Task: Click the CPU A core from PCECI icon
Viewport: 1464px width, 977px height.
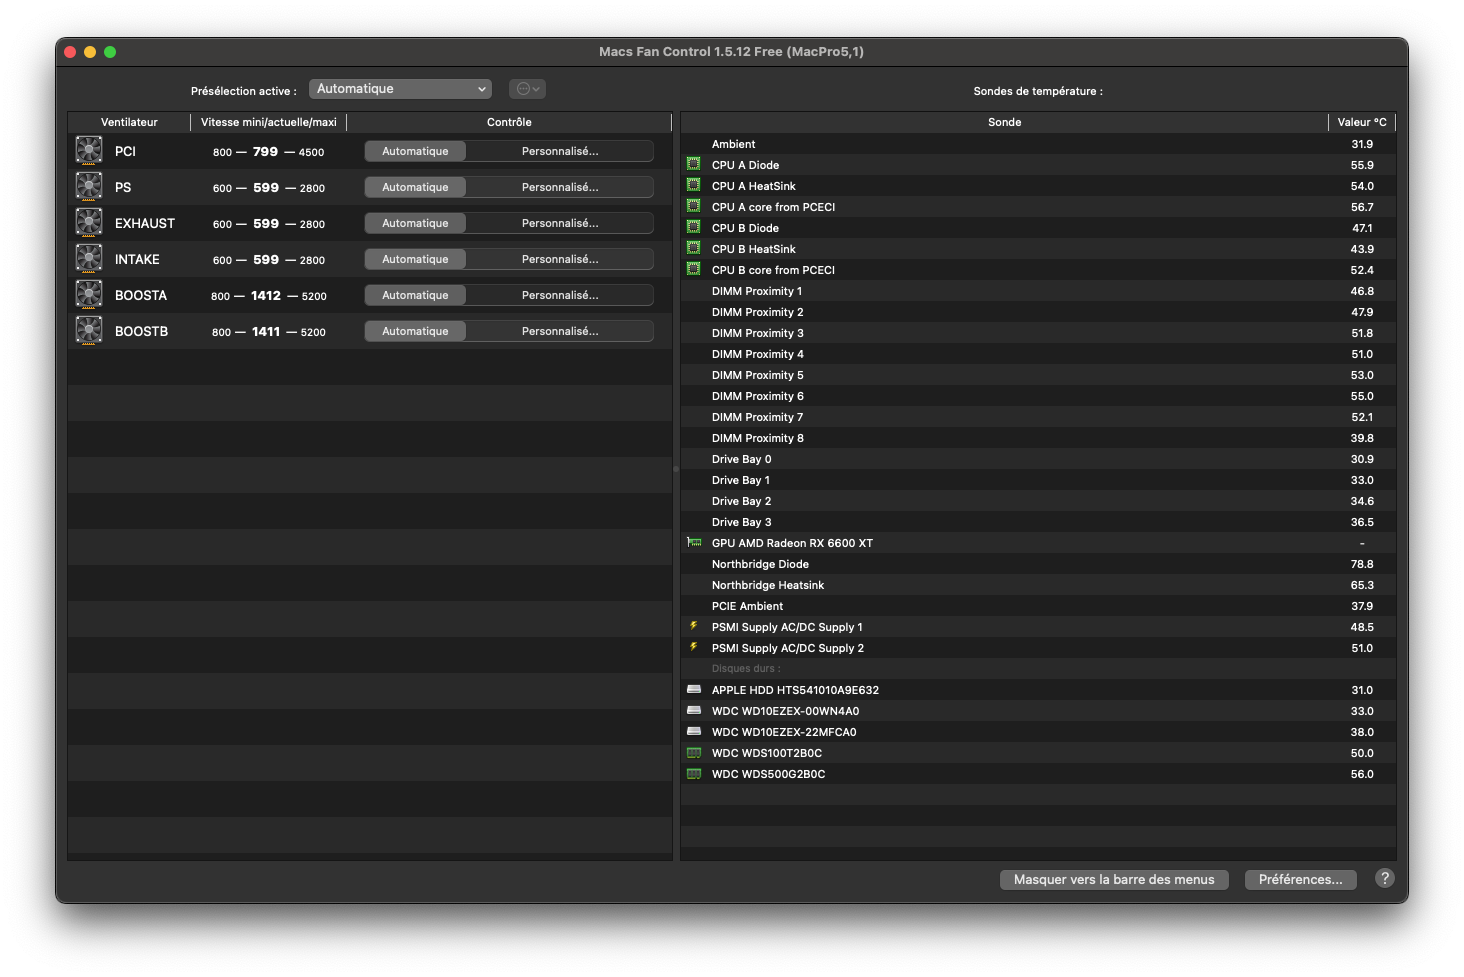Action: [x=694, y=206]
